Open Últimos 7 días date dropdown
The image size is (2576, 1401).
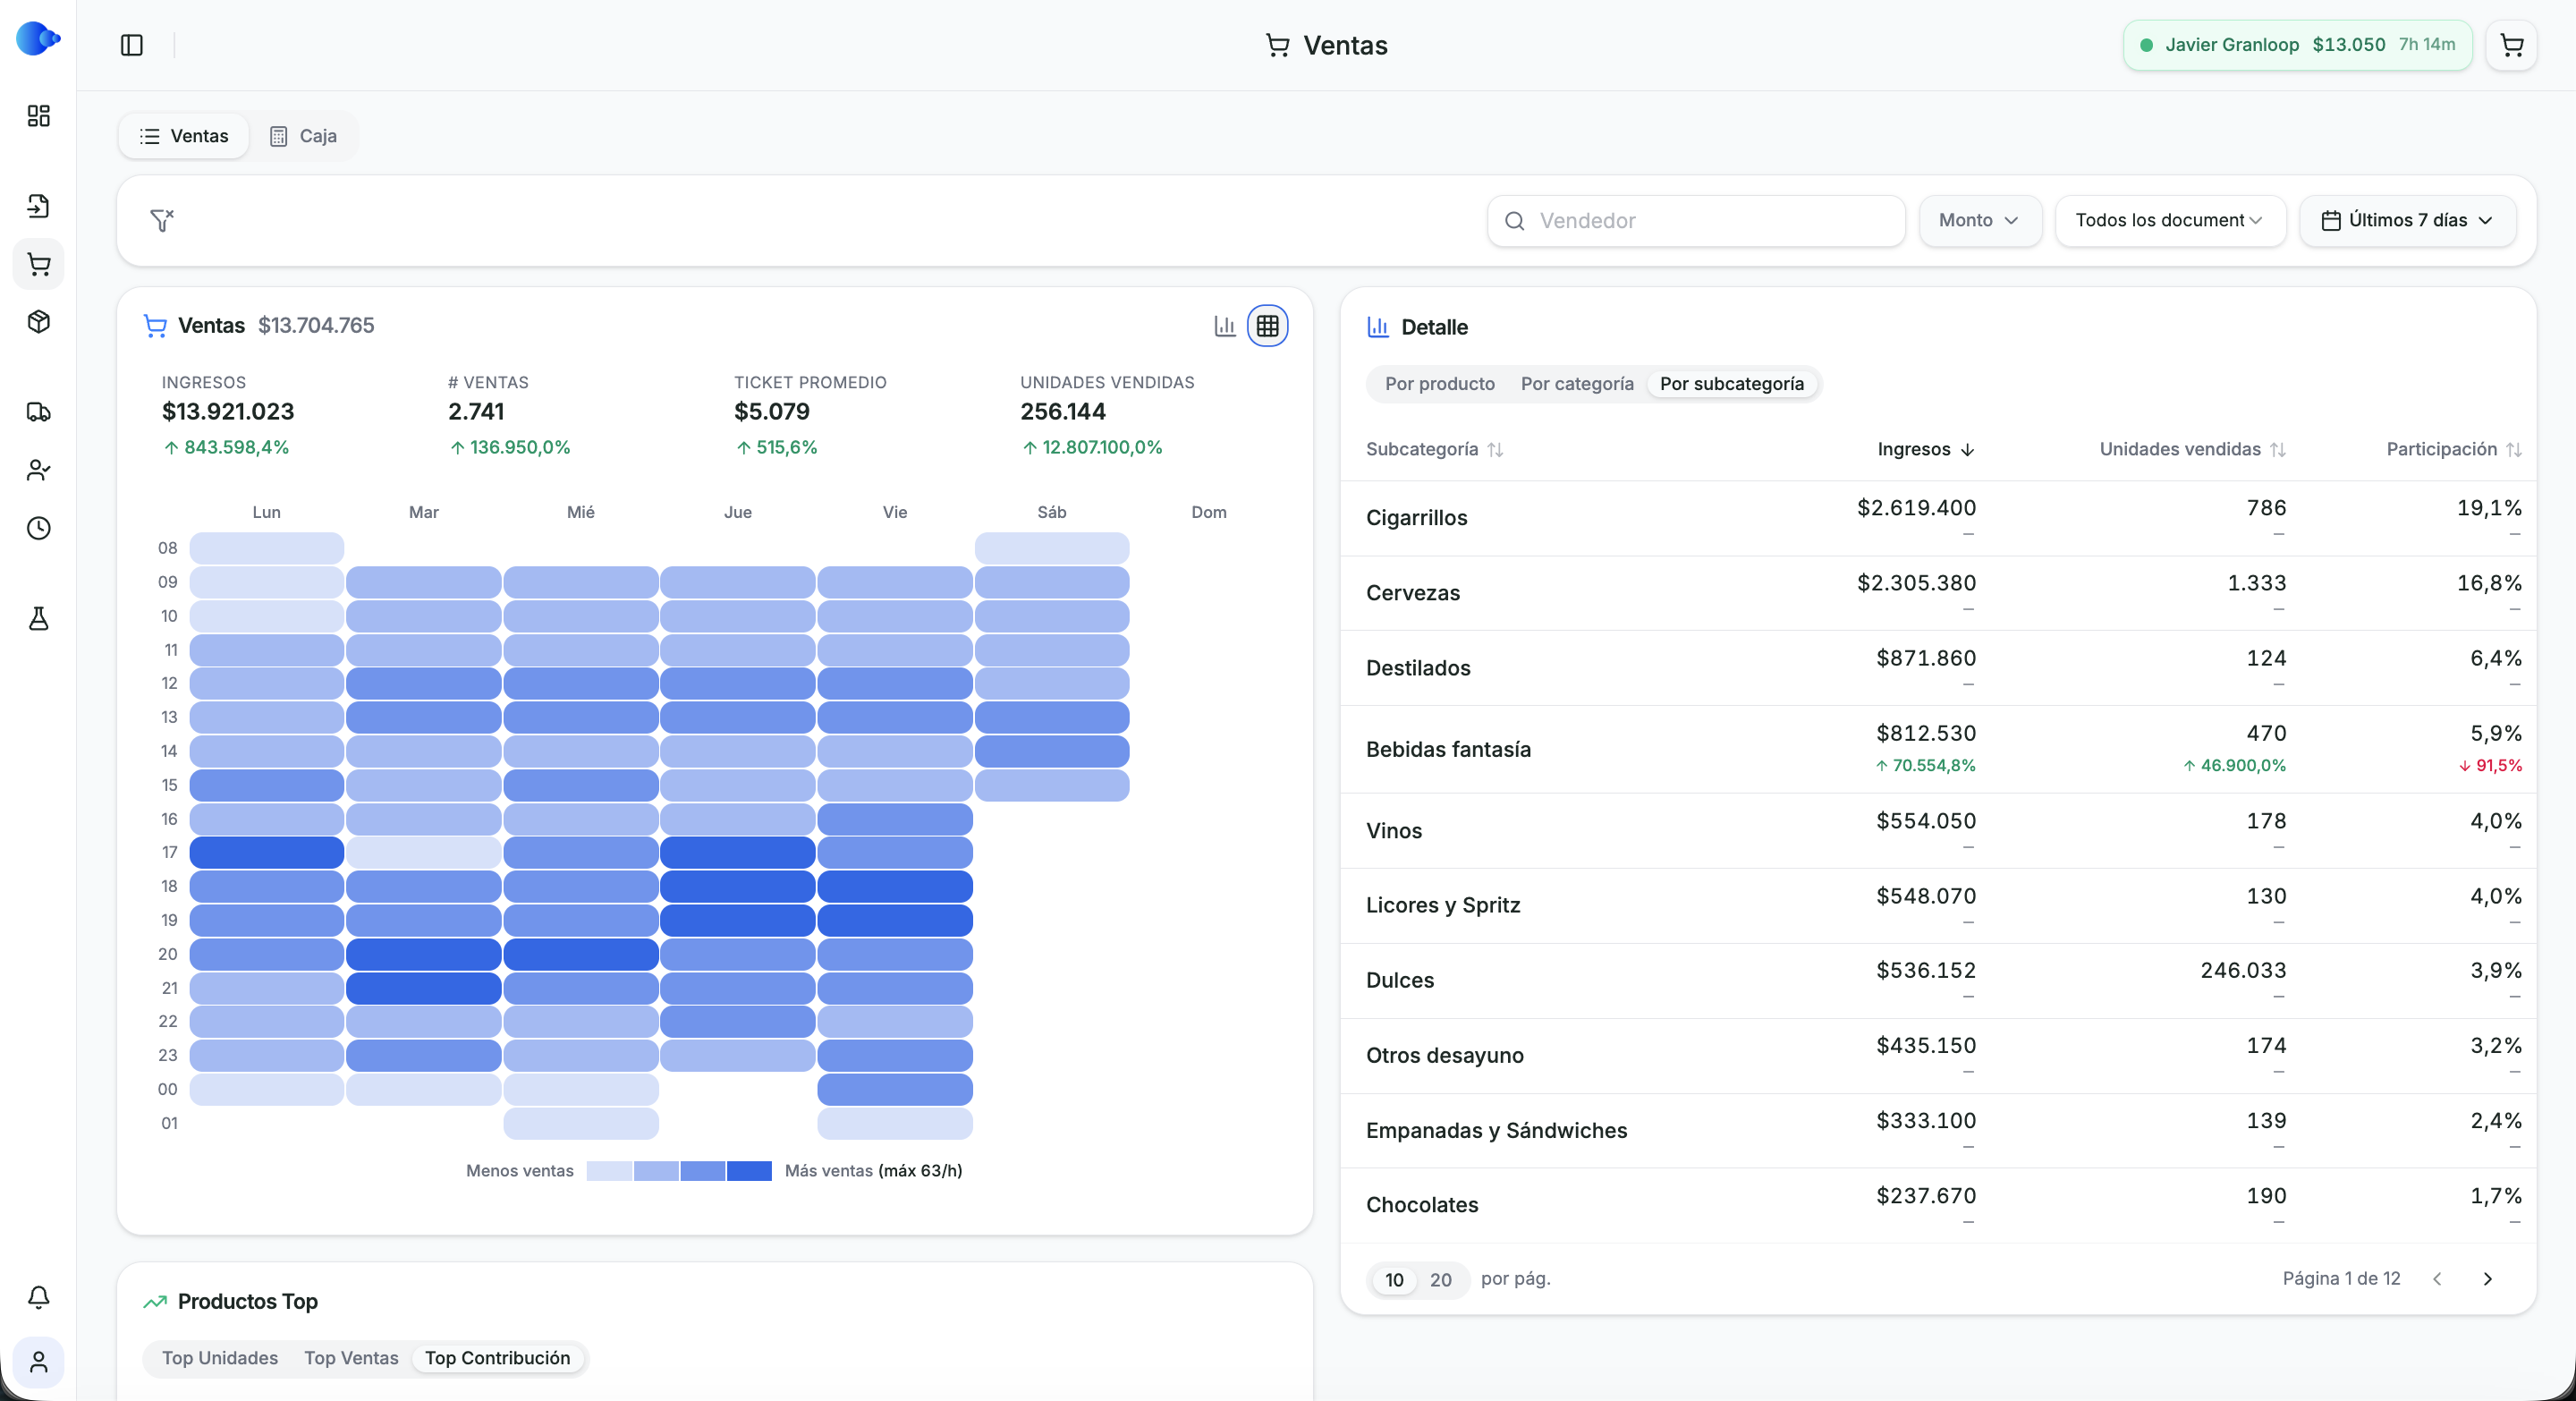pos(2407,220)
